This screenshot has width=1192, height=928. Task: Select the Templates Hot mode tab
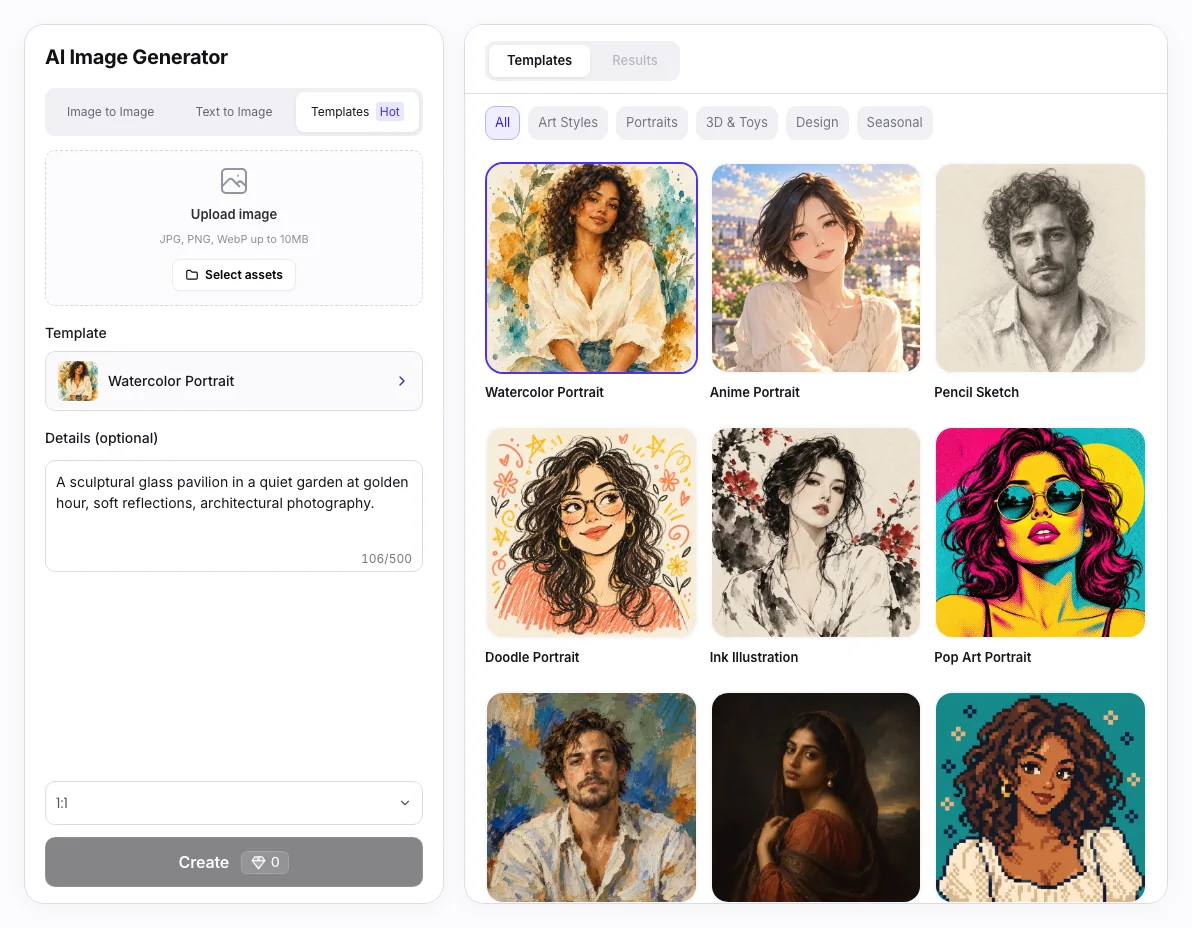(x=357, y=112)
